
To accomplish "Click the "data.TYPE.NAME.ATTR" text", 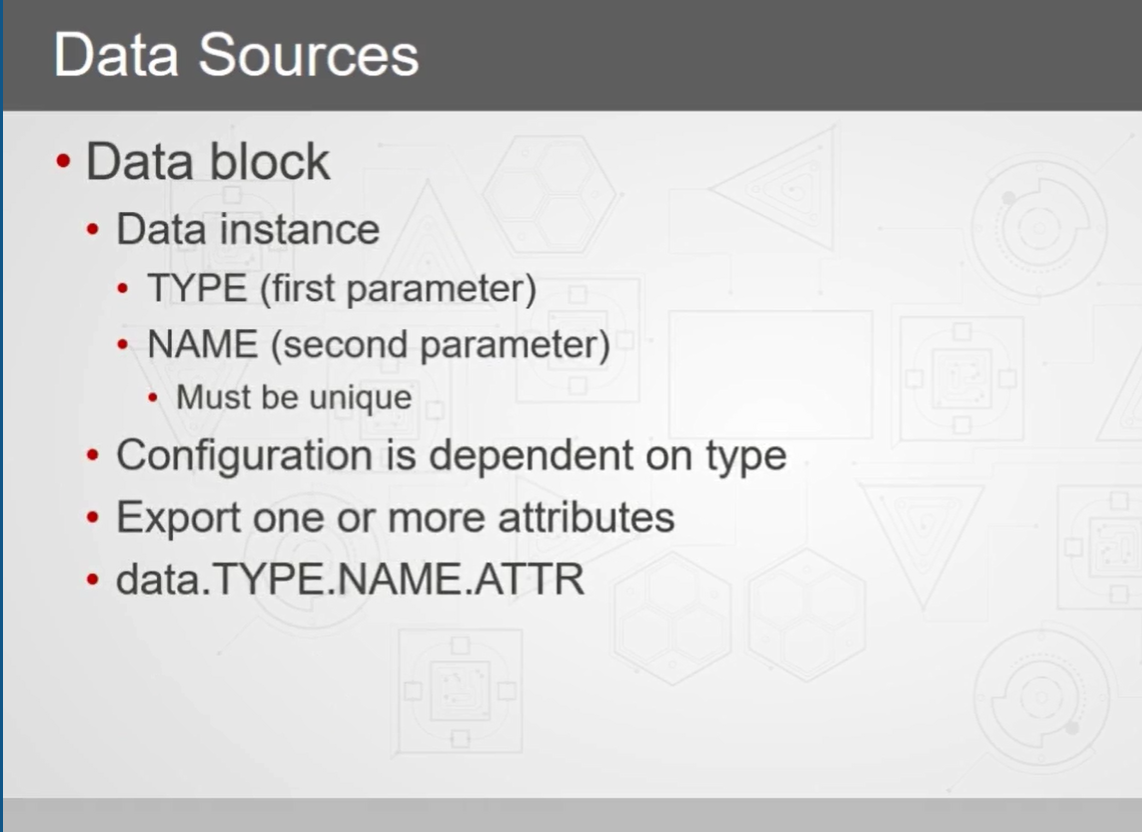I will coord(350,580).
